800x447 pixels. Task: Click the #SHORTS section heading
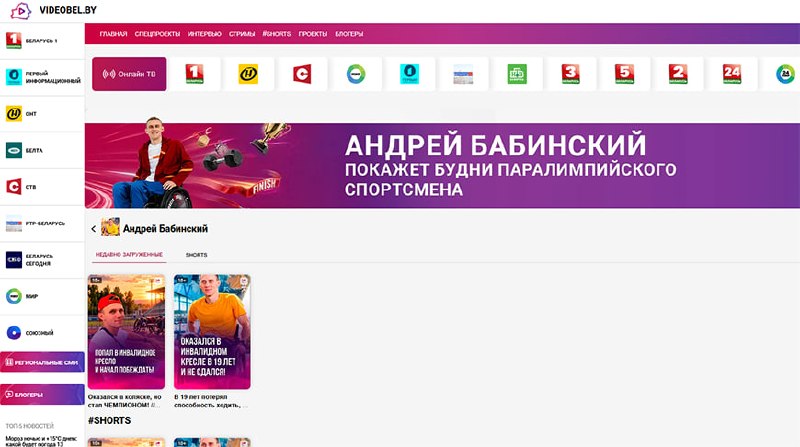[x=109, y=420]
